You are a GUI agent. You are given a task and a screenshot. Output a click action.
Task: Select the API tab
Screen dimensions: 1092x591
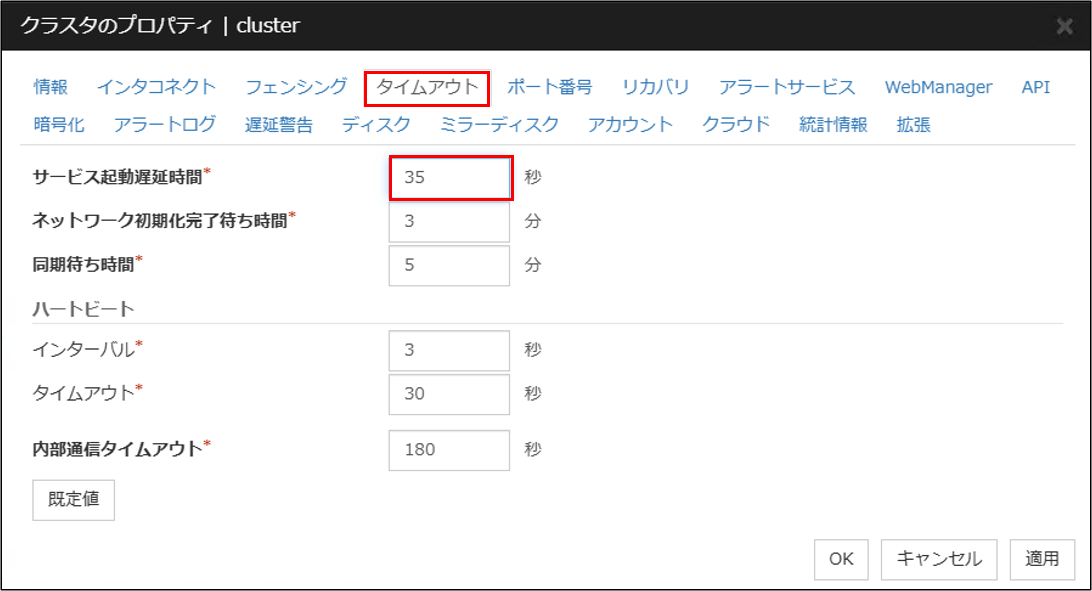point(1035,87)
